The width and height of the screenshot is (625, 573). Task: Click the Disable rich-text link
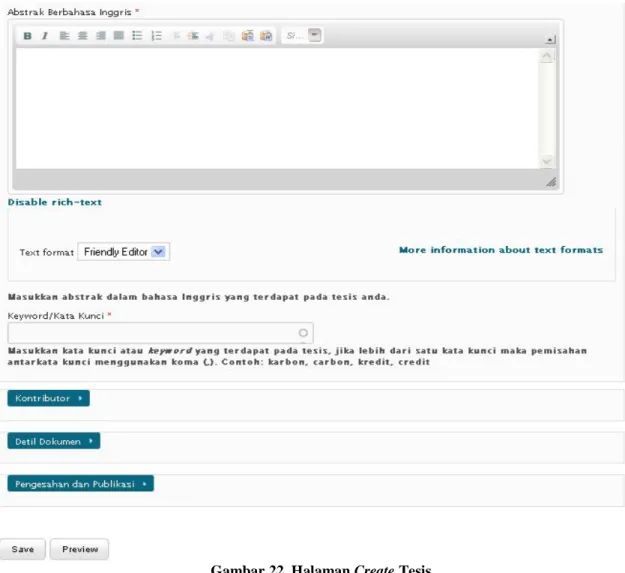(x=55, y=202)
